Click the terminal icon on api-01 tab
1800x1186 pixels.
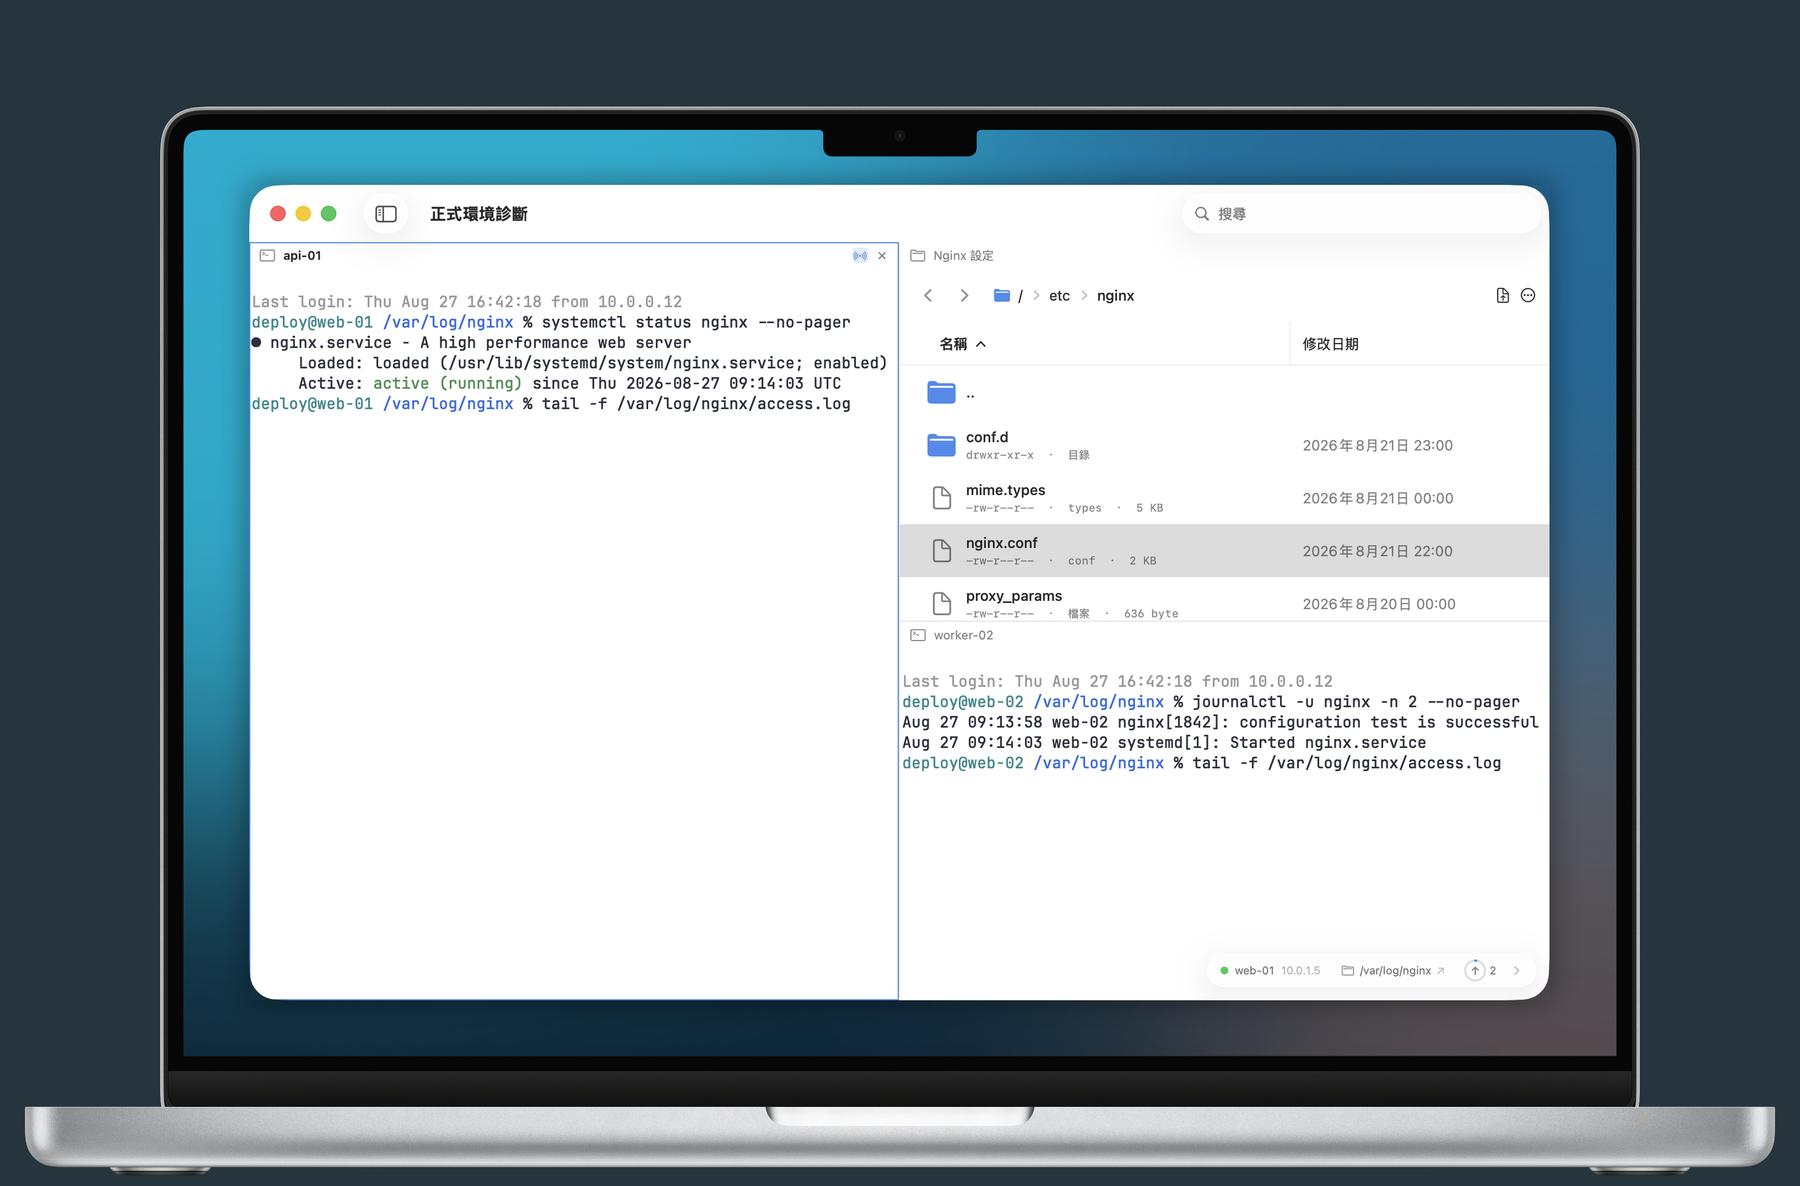coord(267,256)
